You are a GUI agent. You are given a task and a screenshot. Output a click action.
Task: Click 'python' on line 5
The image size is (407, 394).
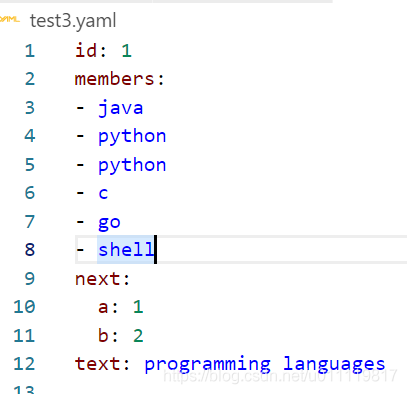(x=132, y=166)
